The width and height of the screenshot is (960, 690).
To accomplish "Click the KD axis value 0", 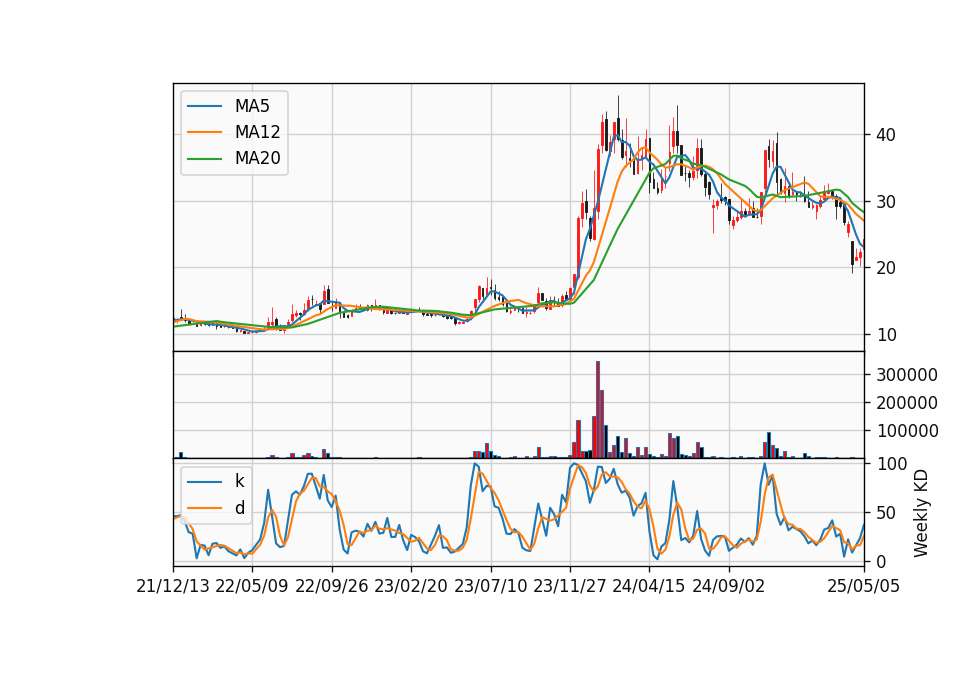I will (881, 561).
